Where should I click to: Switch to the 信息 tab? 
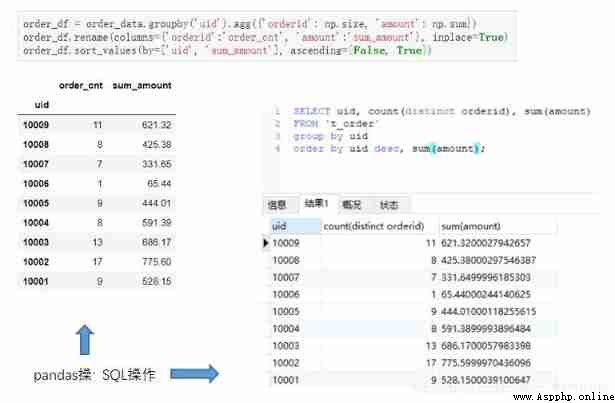[x=277, y=204]
